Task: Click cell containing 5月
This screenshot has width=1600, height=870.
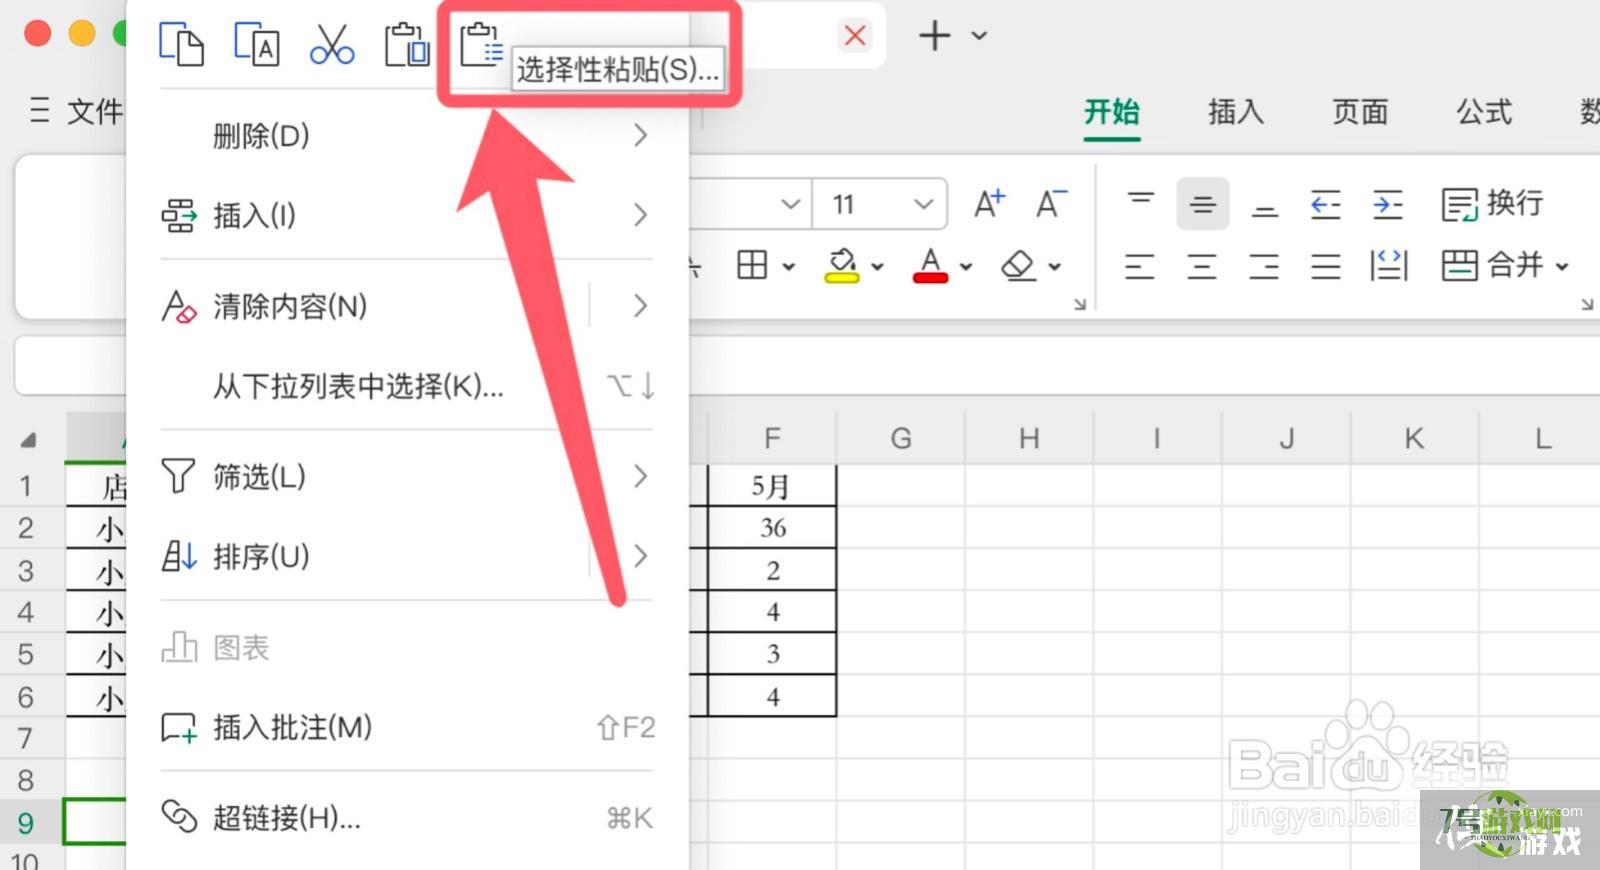Action: (771, 486)
